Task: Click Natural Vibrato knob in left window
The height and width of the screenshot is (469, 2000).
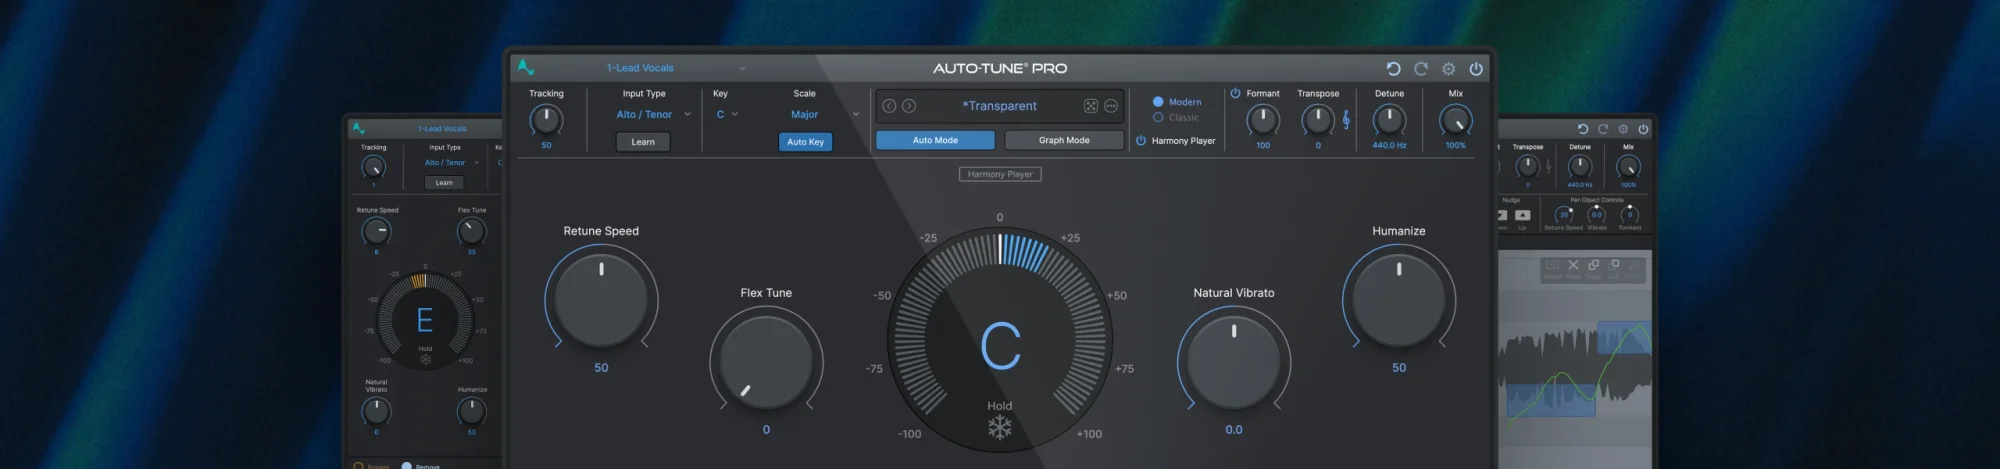Action: (376, 411)
